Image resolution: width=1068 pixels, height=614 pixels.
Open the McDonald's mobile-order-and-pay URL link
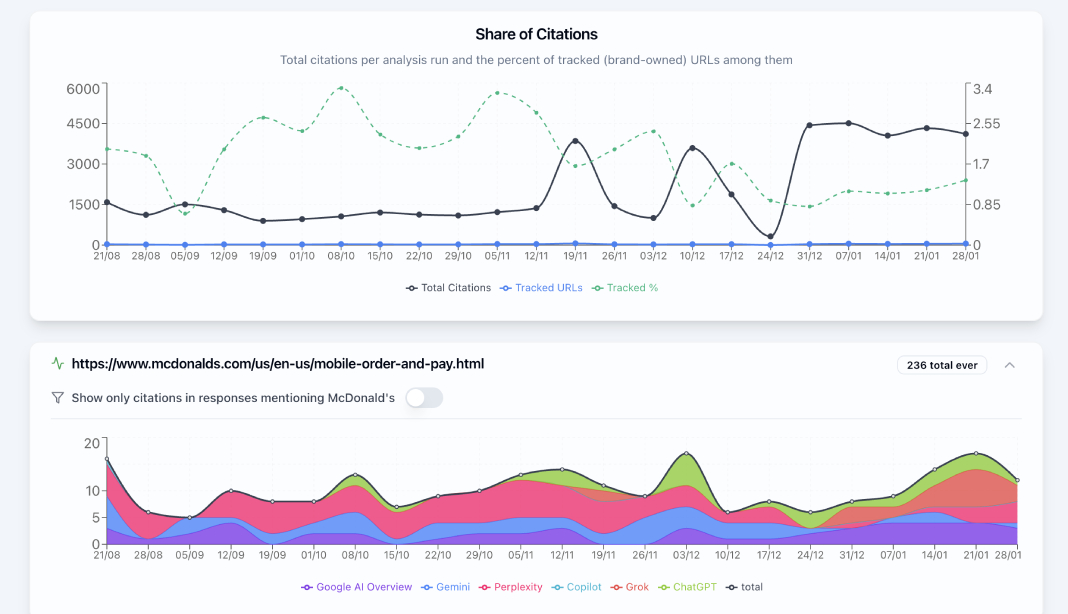pos(277,364)
